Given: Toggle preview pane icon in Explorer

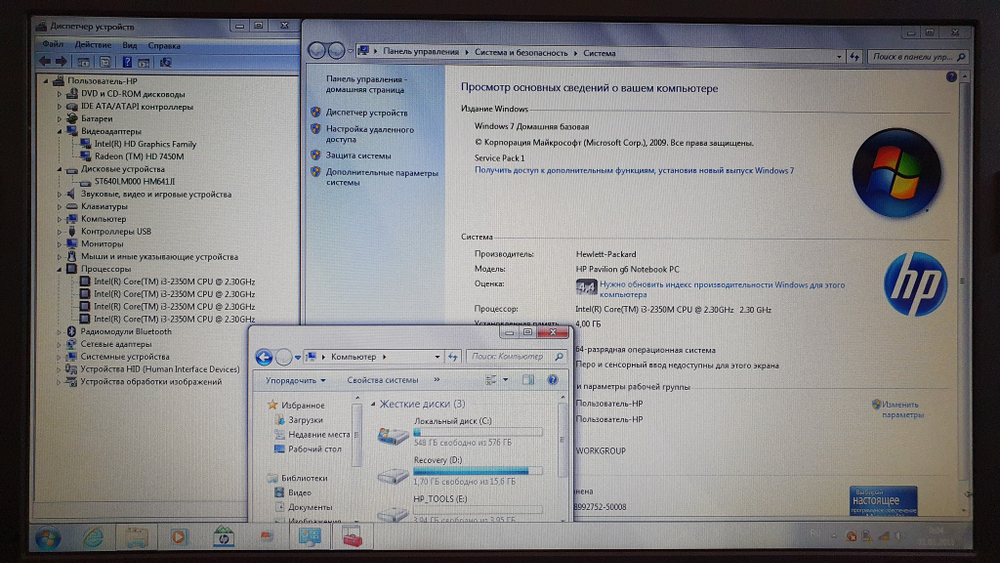Looking at the screenshot, I should (528, 380).
